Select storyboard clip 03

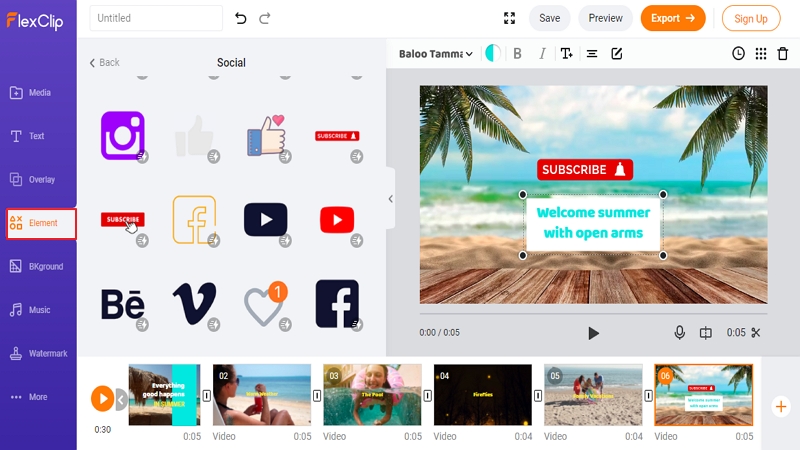[x=372, y=395]
